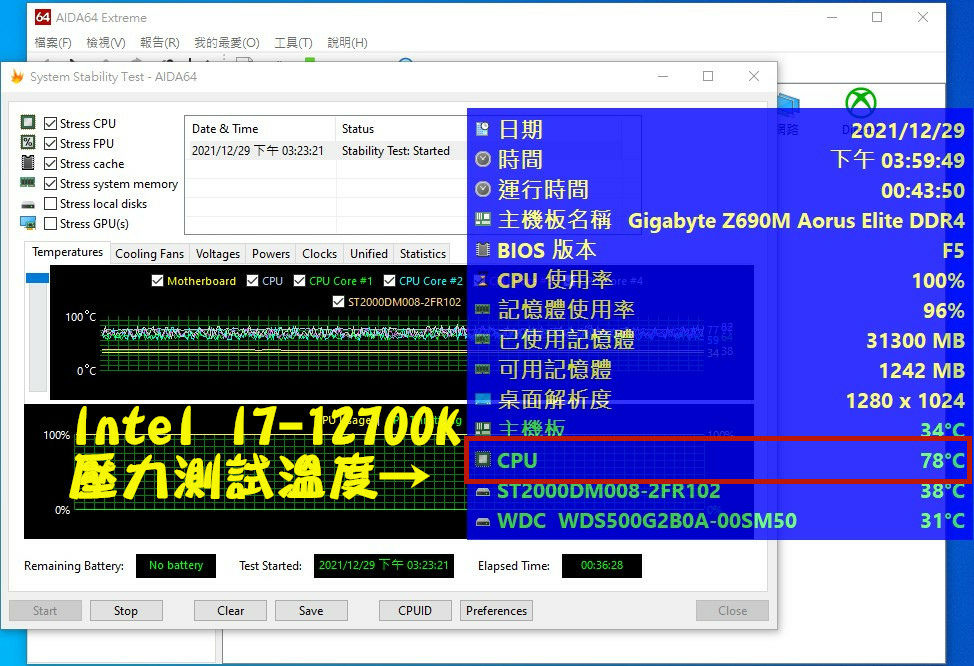Click the "No battery" status field
The image size is (974, 666).
point(176,565)
